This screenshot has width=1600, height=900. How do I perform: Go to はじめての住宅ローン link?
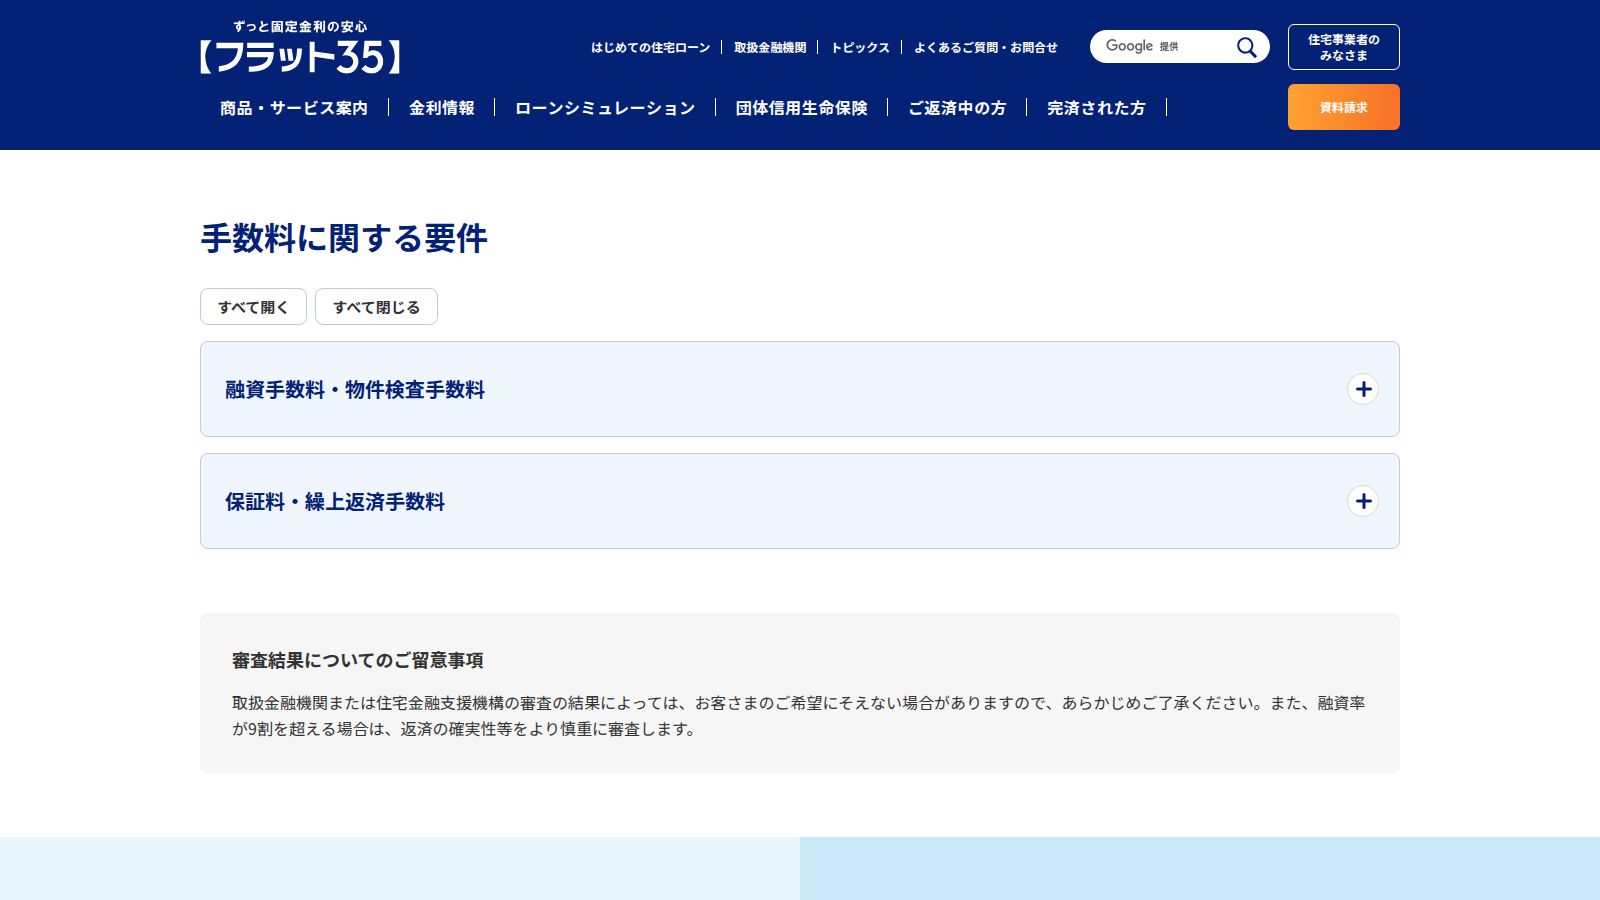coord(650,47)
